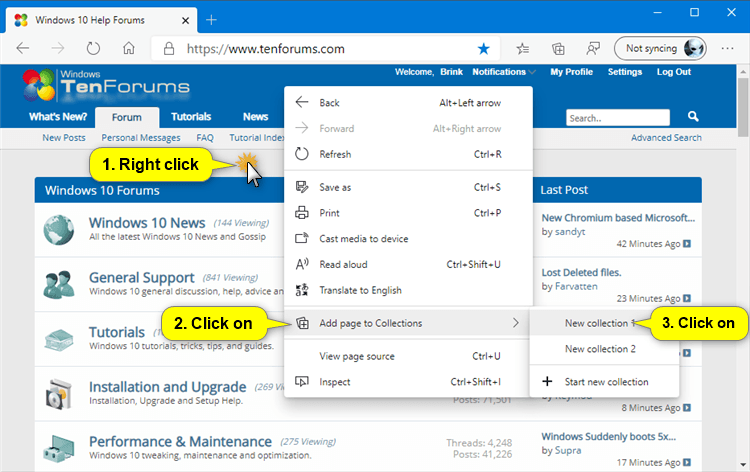This screenshot has height=472, width=750.
Task: Close the Windows 10 Help Forums tab
Action: (x=186, y=21)
